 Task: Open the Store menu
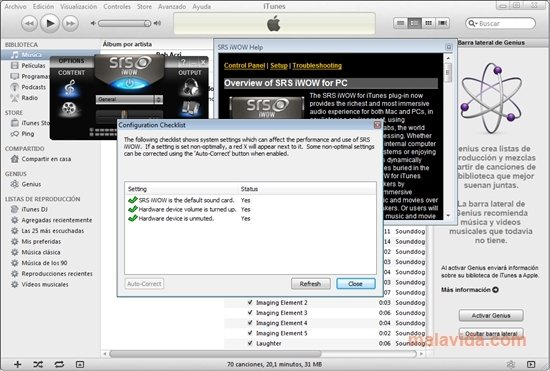144,6
